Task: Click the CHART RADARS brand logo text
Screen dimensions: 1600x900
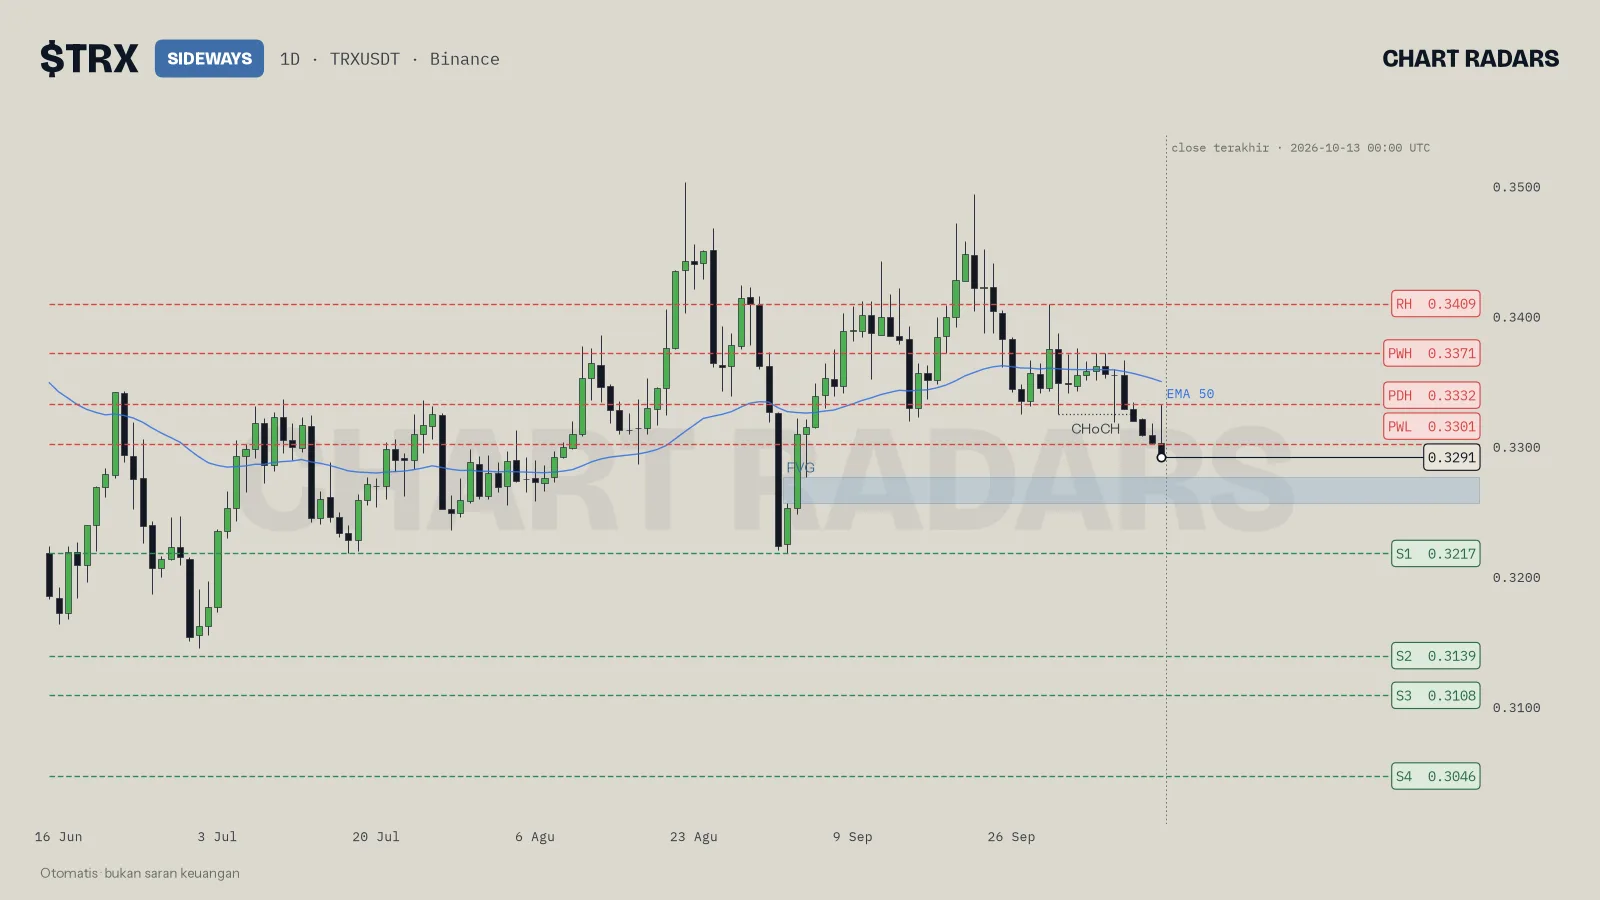Action: pos(1470,59)
